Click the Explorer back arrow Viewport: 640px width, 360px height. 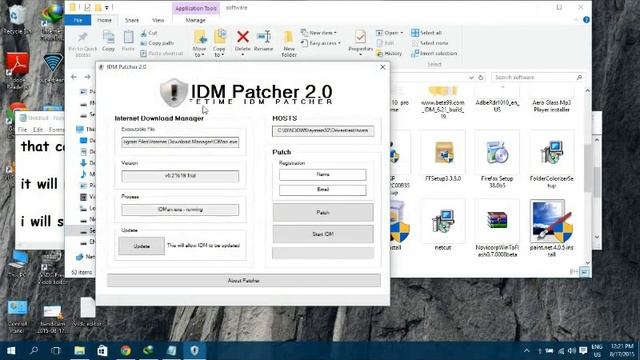click(74, 77)
